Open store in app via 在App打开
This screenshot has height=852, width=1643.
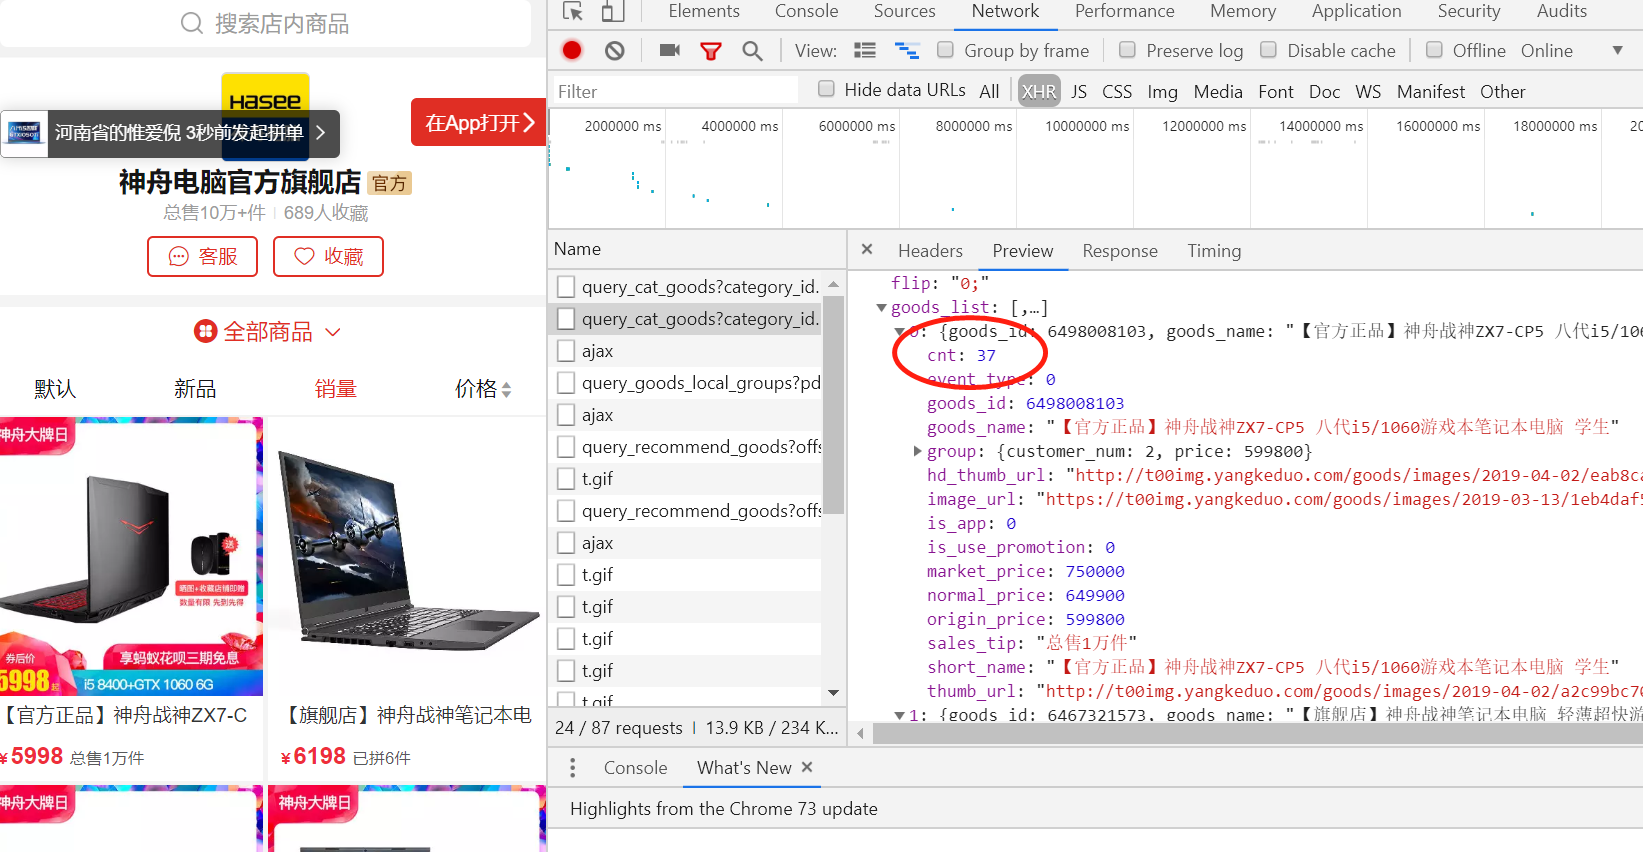(x=479, y=122)
